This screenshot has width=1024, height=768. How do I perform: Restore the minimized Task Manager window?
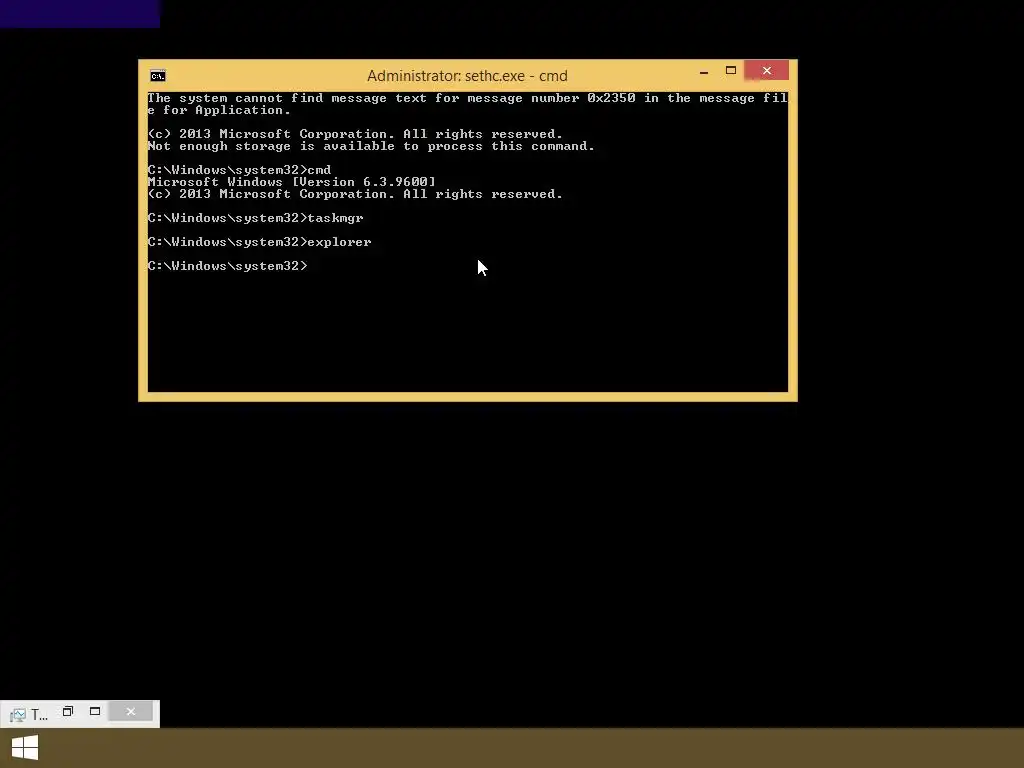[68, 711]
